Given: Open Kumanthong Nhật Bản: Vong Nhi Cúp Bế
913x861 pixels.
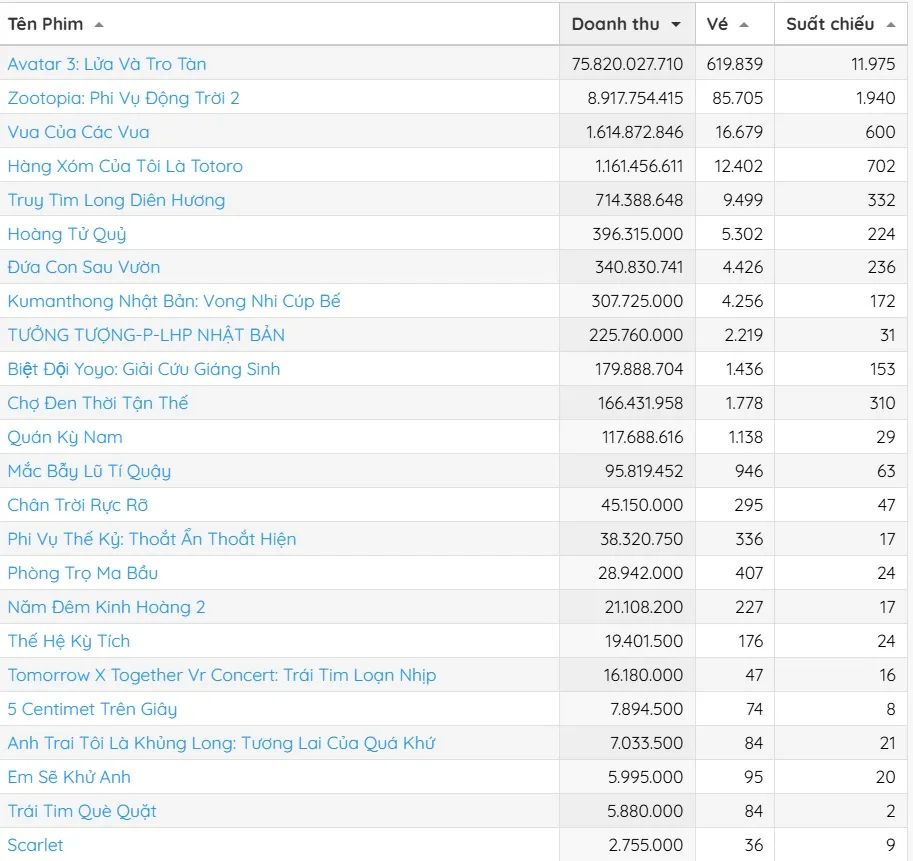Looking at the screenshot, I should click(174, 301).
